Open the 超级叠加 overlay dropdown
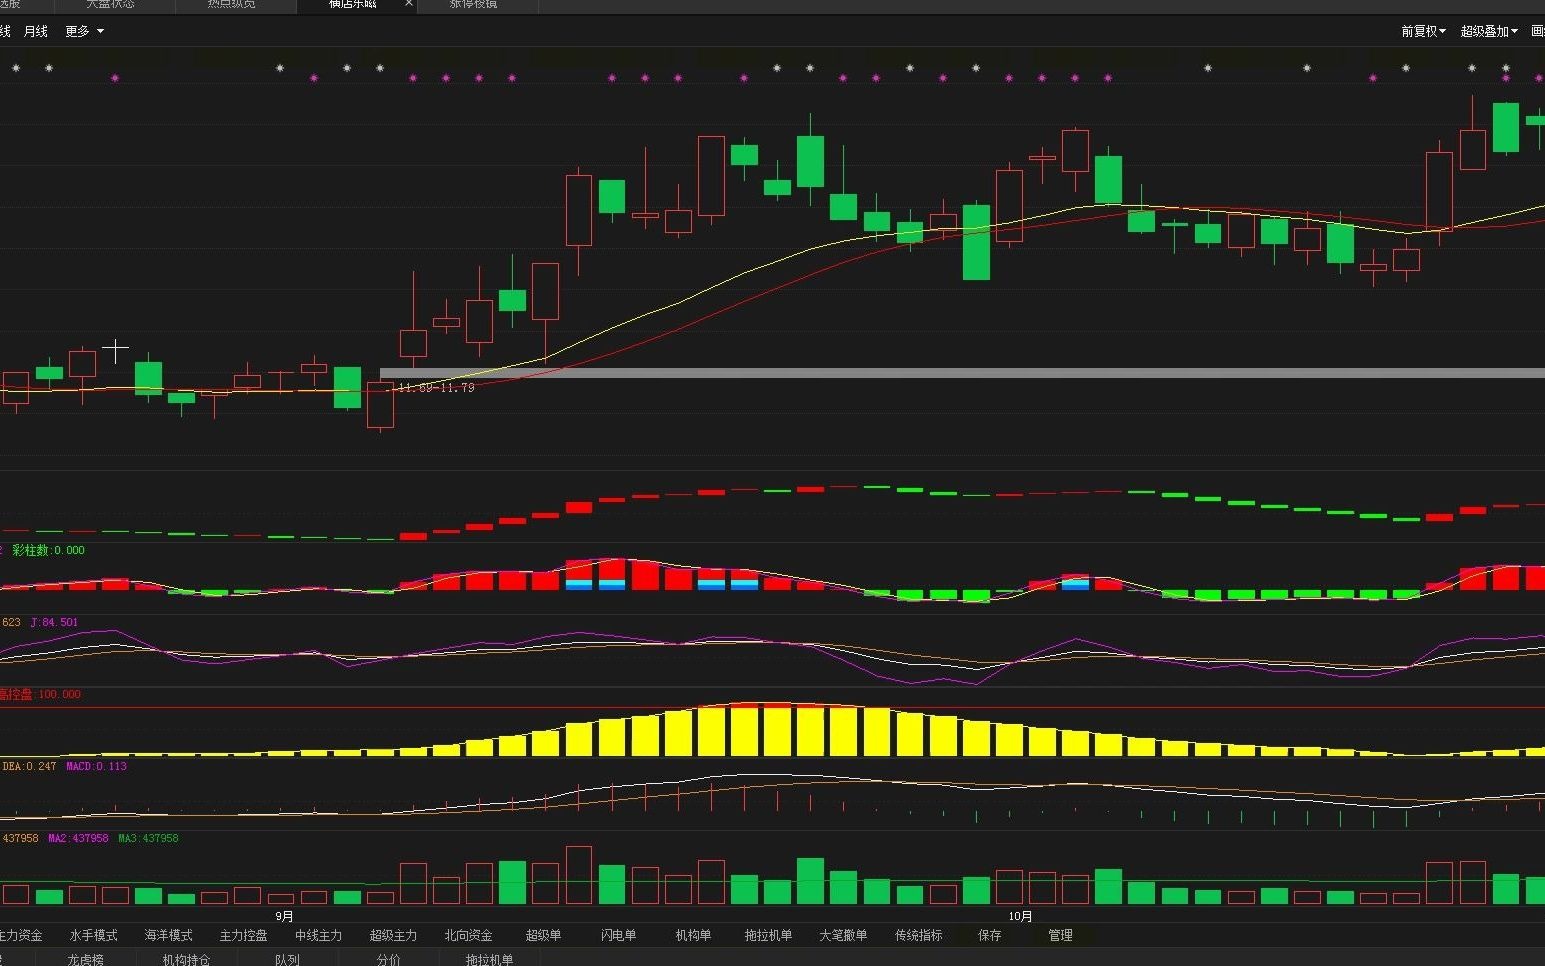This screenshot has width=1545, height=966. pos(1489,31)
